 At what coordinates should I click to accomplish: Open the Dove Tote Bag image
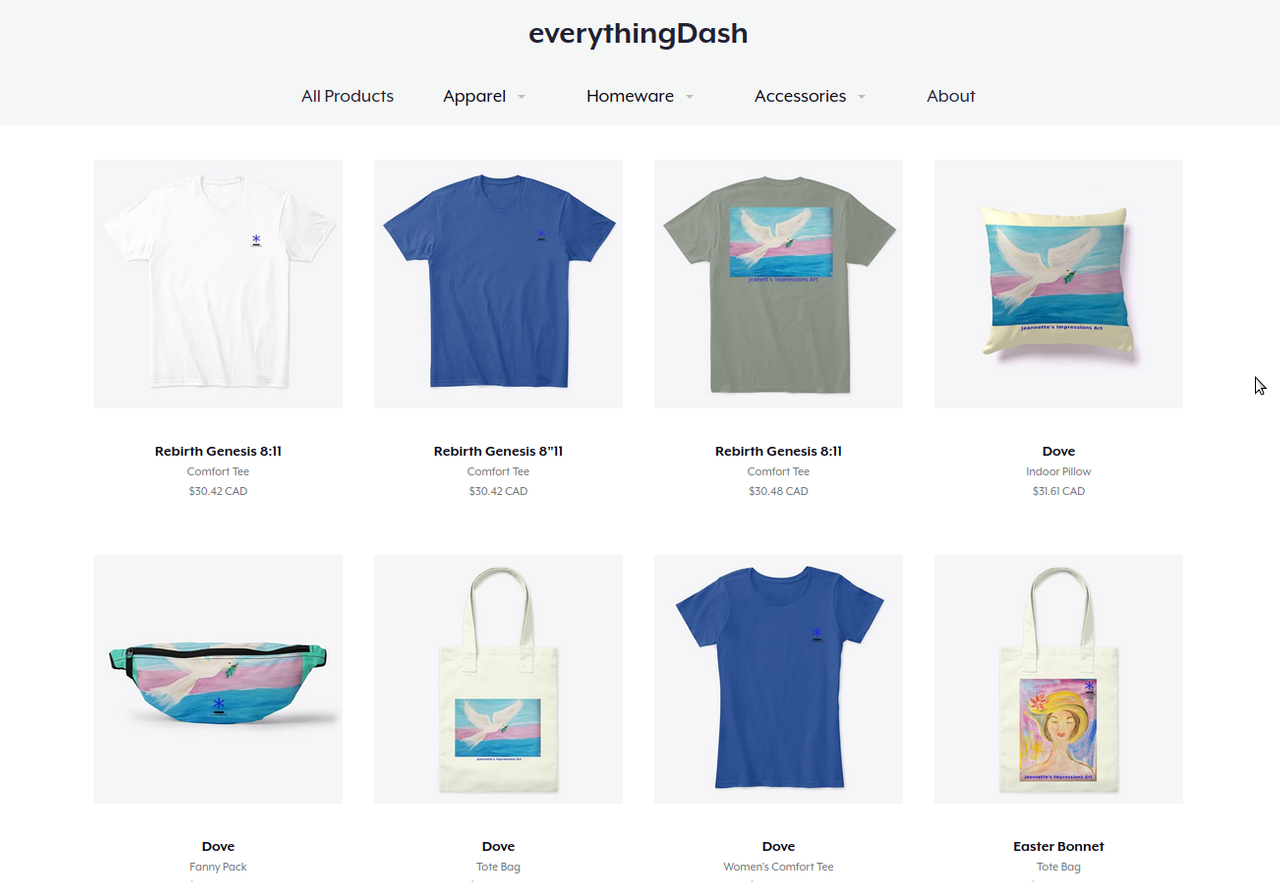pos(498,679)
